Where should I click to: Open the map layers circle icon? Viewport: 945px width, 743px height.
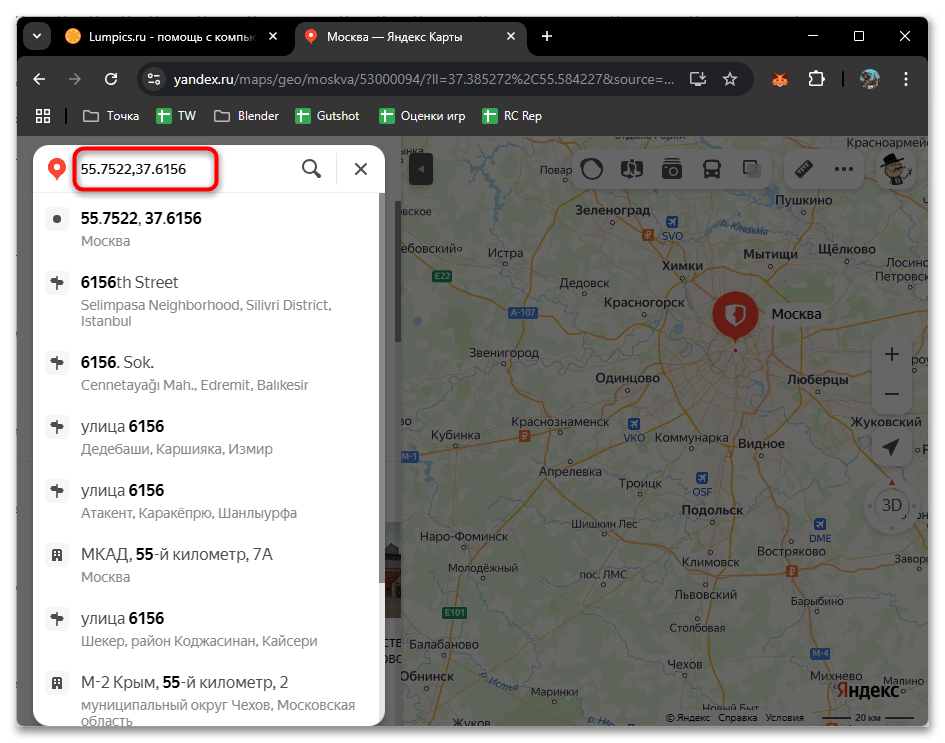591,169
